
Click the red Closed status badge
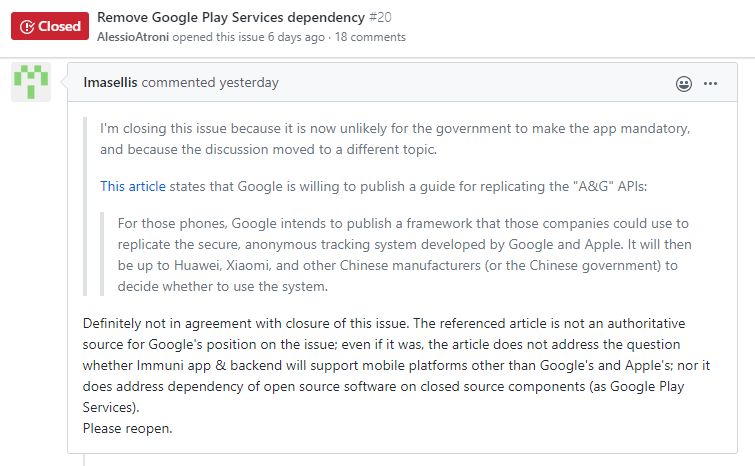coord(50,26)
